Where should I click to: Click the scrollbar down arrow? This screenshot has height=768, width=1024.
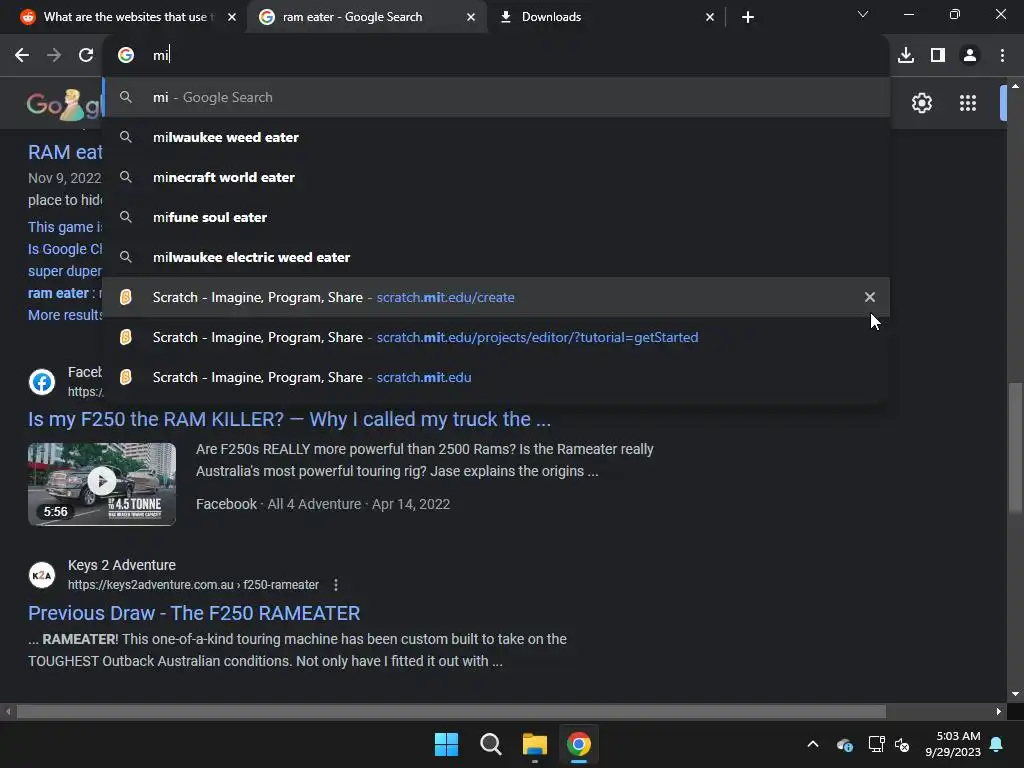[x=1016, y=694]
